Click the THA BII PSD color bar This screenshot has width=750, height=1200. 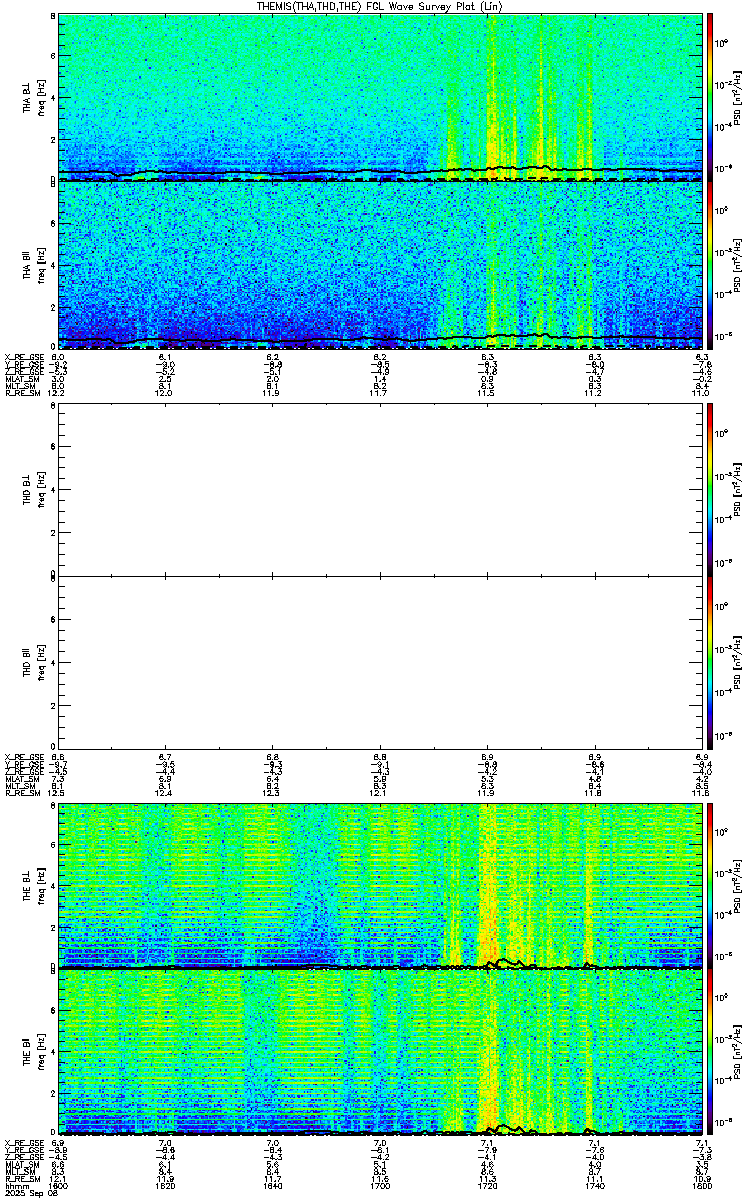(x=711, y=265)
